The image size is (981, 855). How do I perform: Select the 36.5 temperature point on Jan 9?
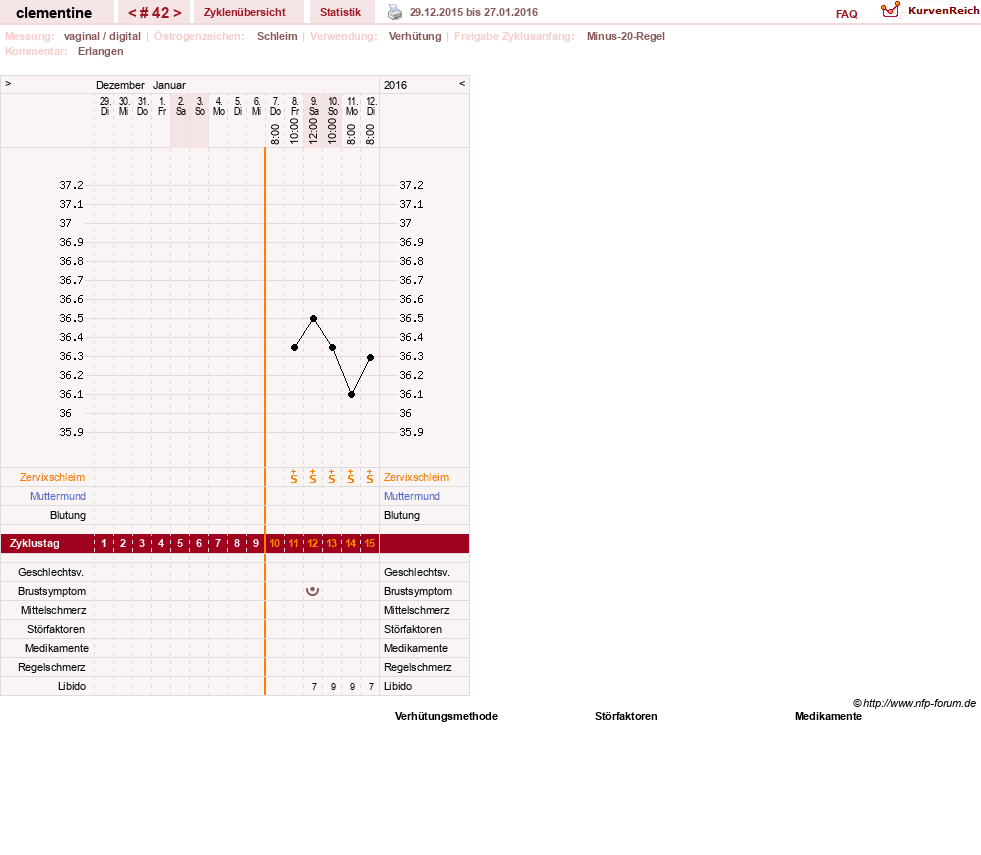313,318
